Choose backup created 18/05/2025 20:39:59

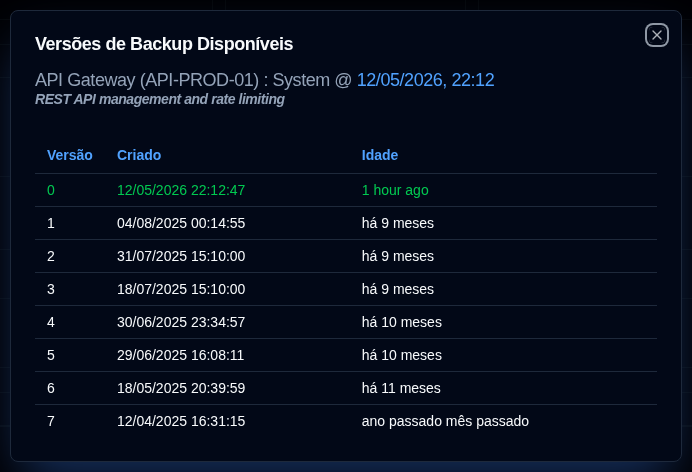coord(181,389)
